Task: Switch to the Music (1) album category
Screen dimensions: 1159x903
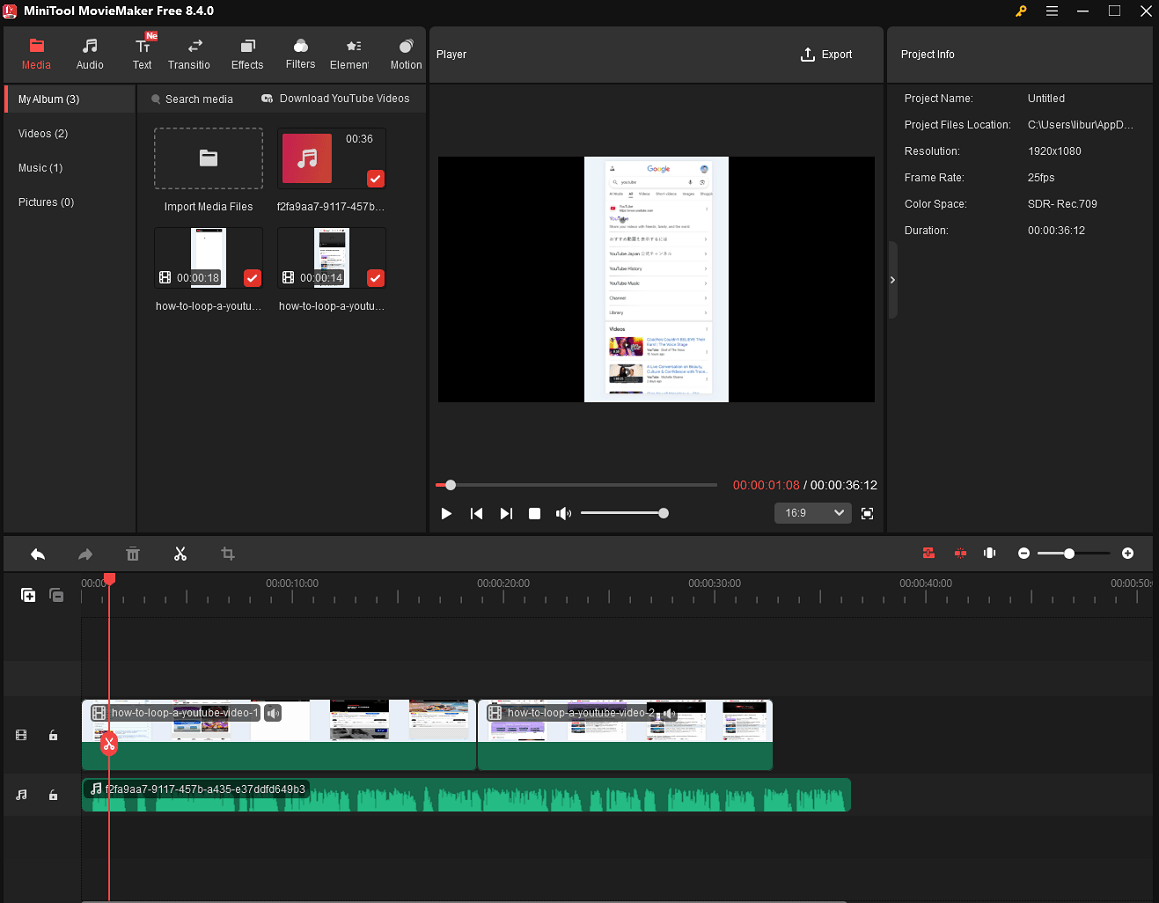Action: tap(40, 167)
